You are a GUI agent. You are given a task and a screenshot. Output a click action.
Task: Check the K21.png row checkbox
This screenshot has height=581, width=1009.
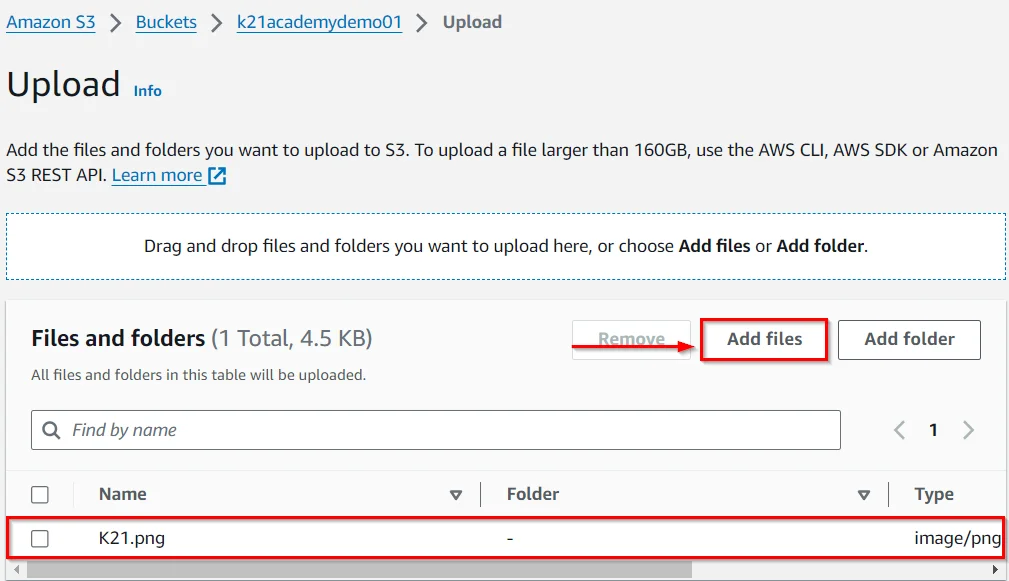[x=40, y=539]
